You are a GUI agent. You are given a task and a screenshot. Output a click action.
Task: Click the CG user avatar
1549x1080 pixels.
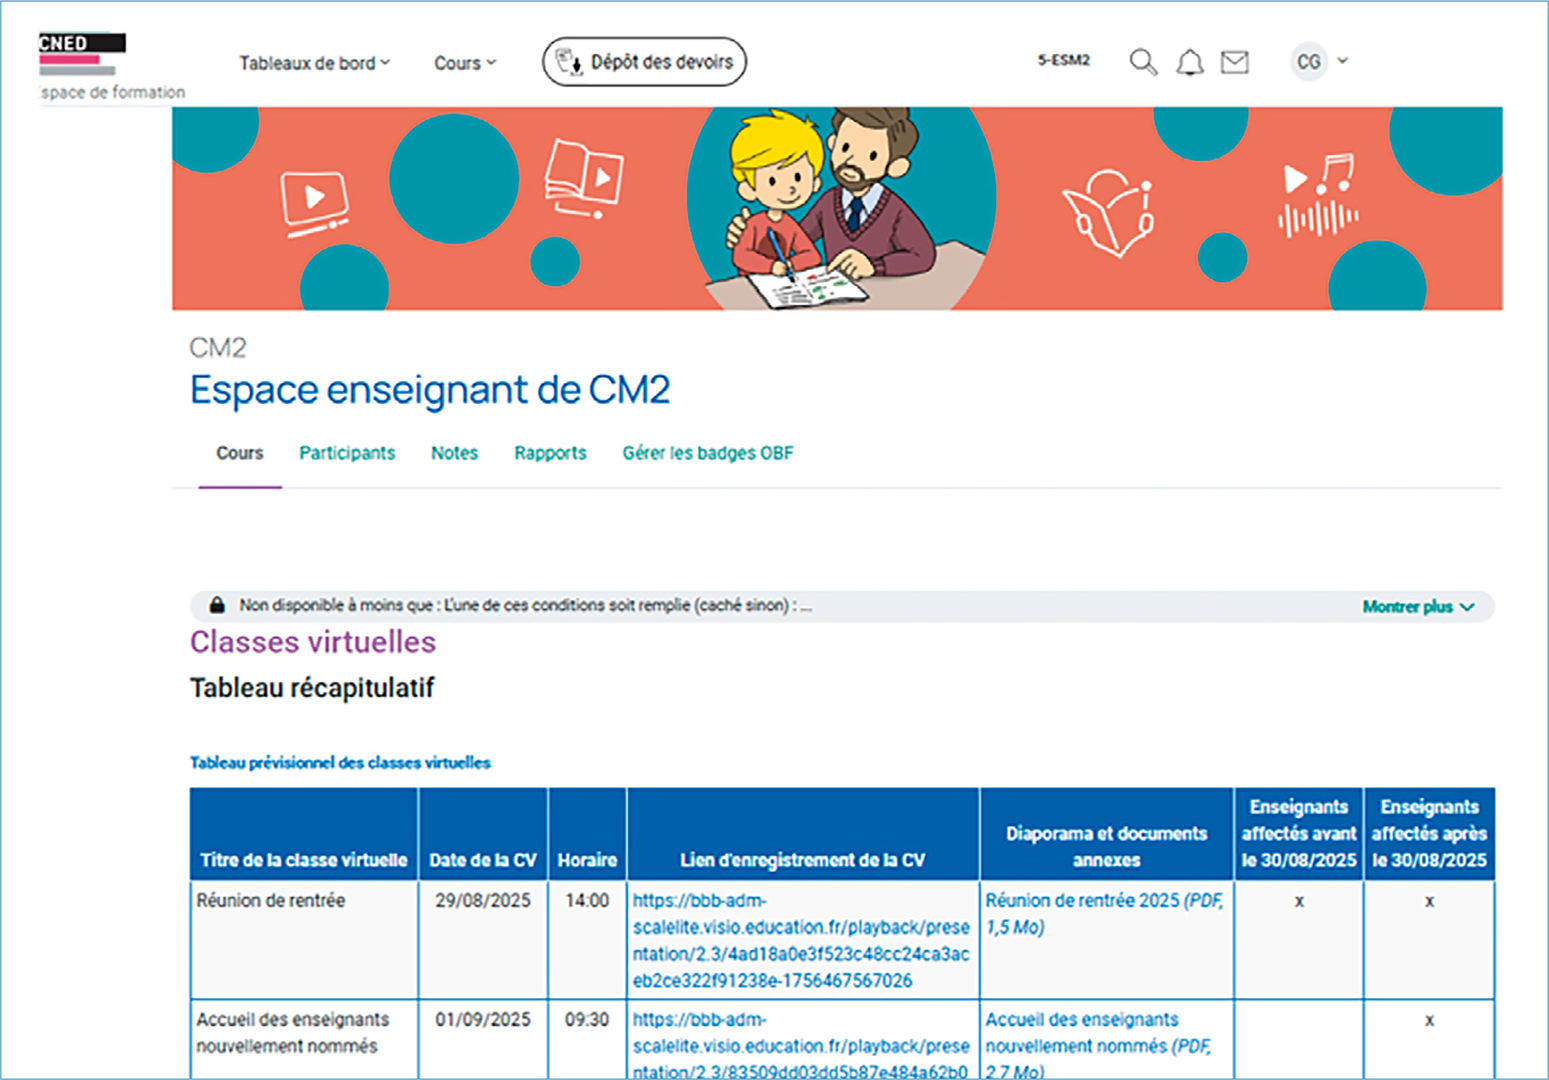pyautogui.click(x=1308, y=62)
